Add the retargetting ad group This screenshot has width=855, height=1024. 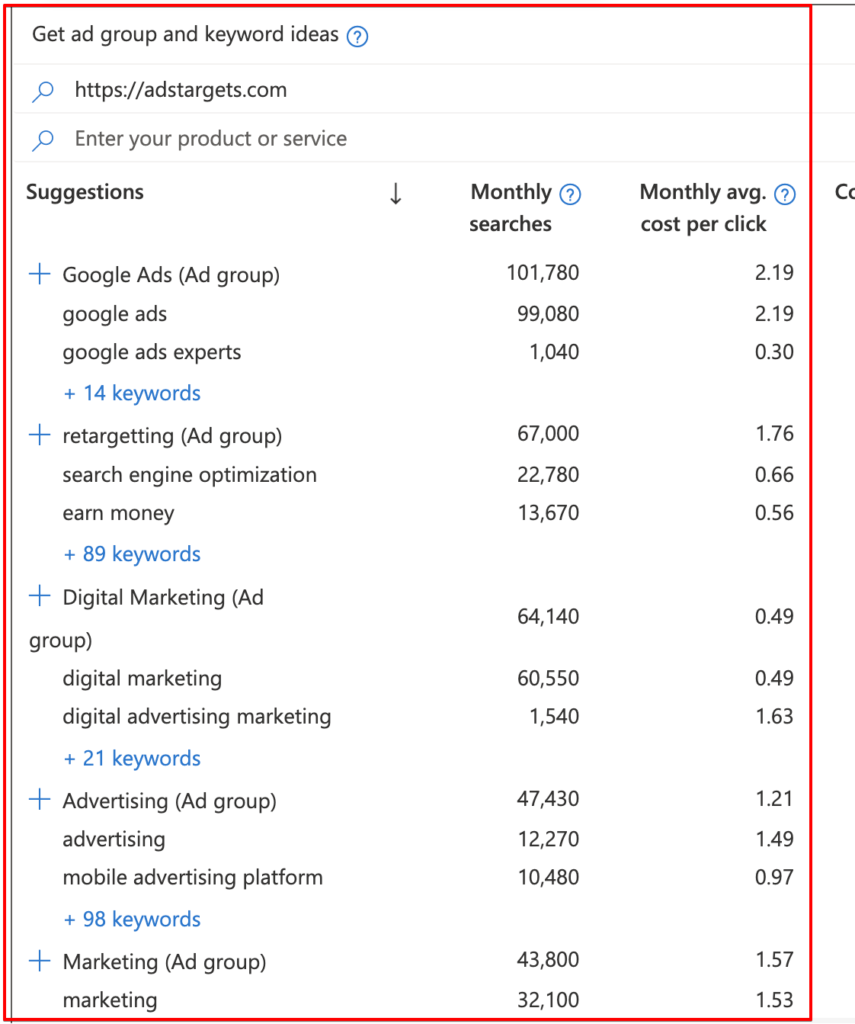point(39,435)
